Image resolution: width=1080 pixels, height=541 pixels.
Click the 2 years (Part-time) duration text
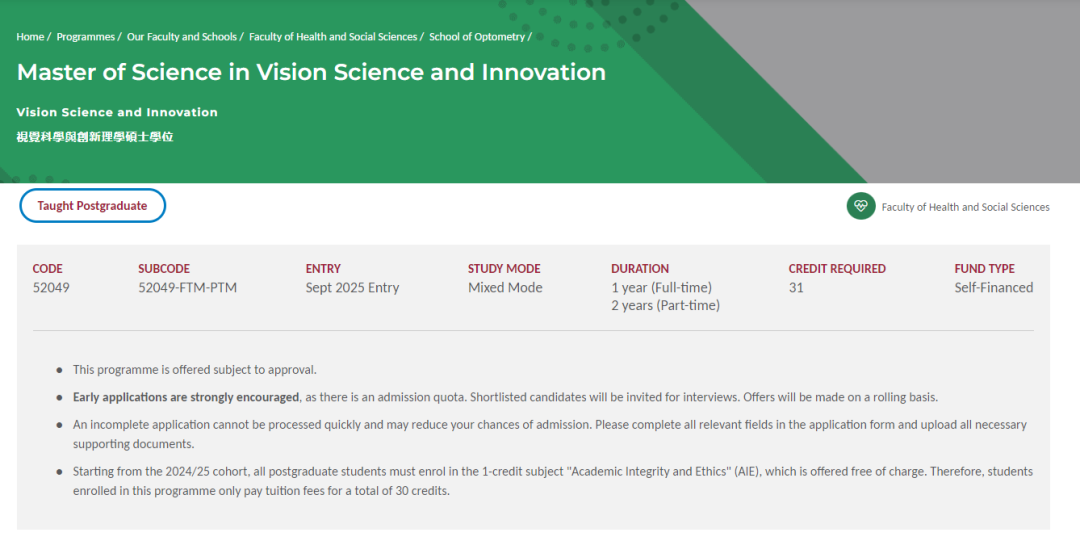[665, 305]
